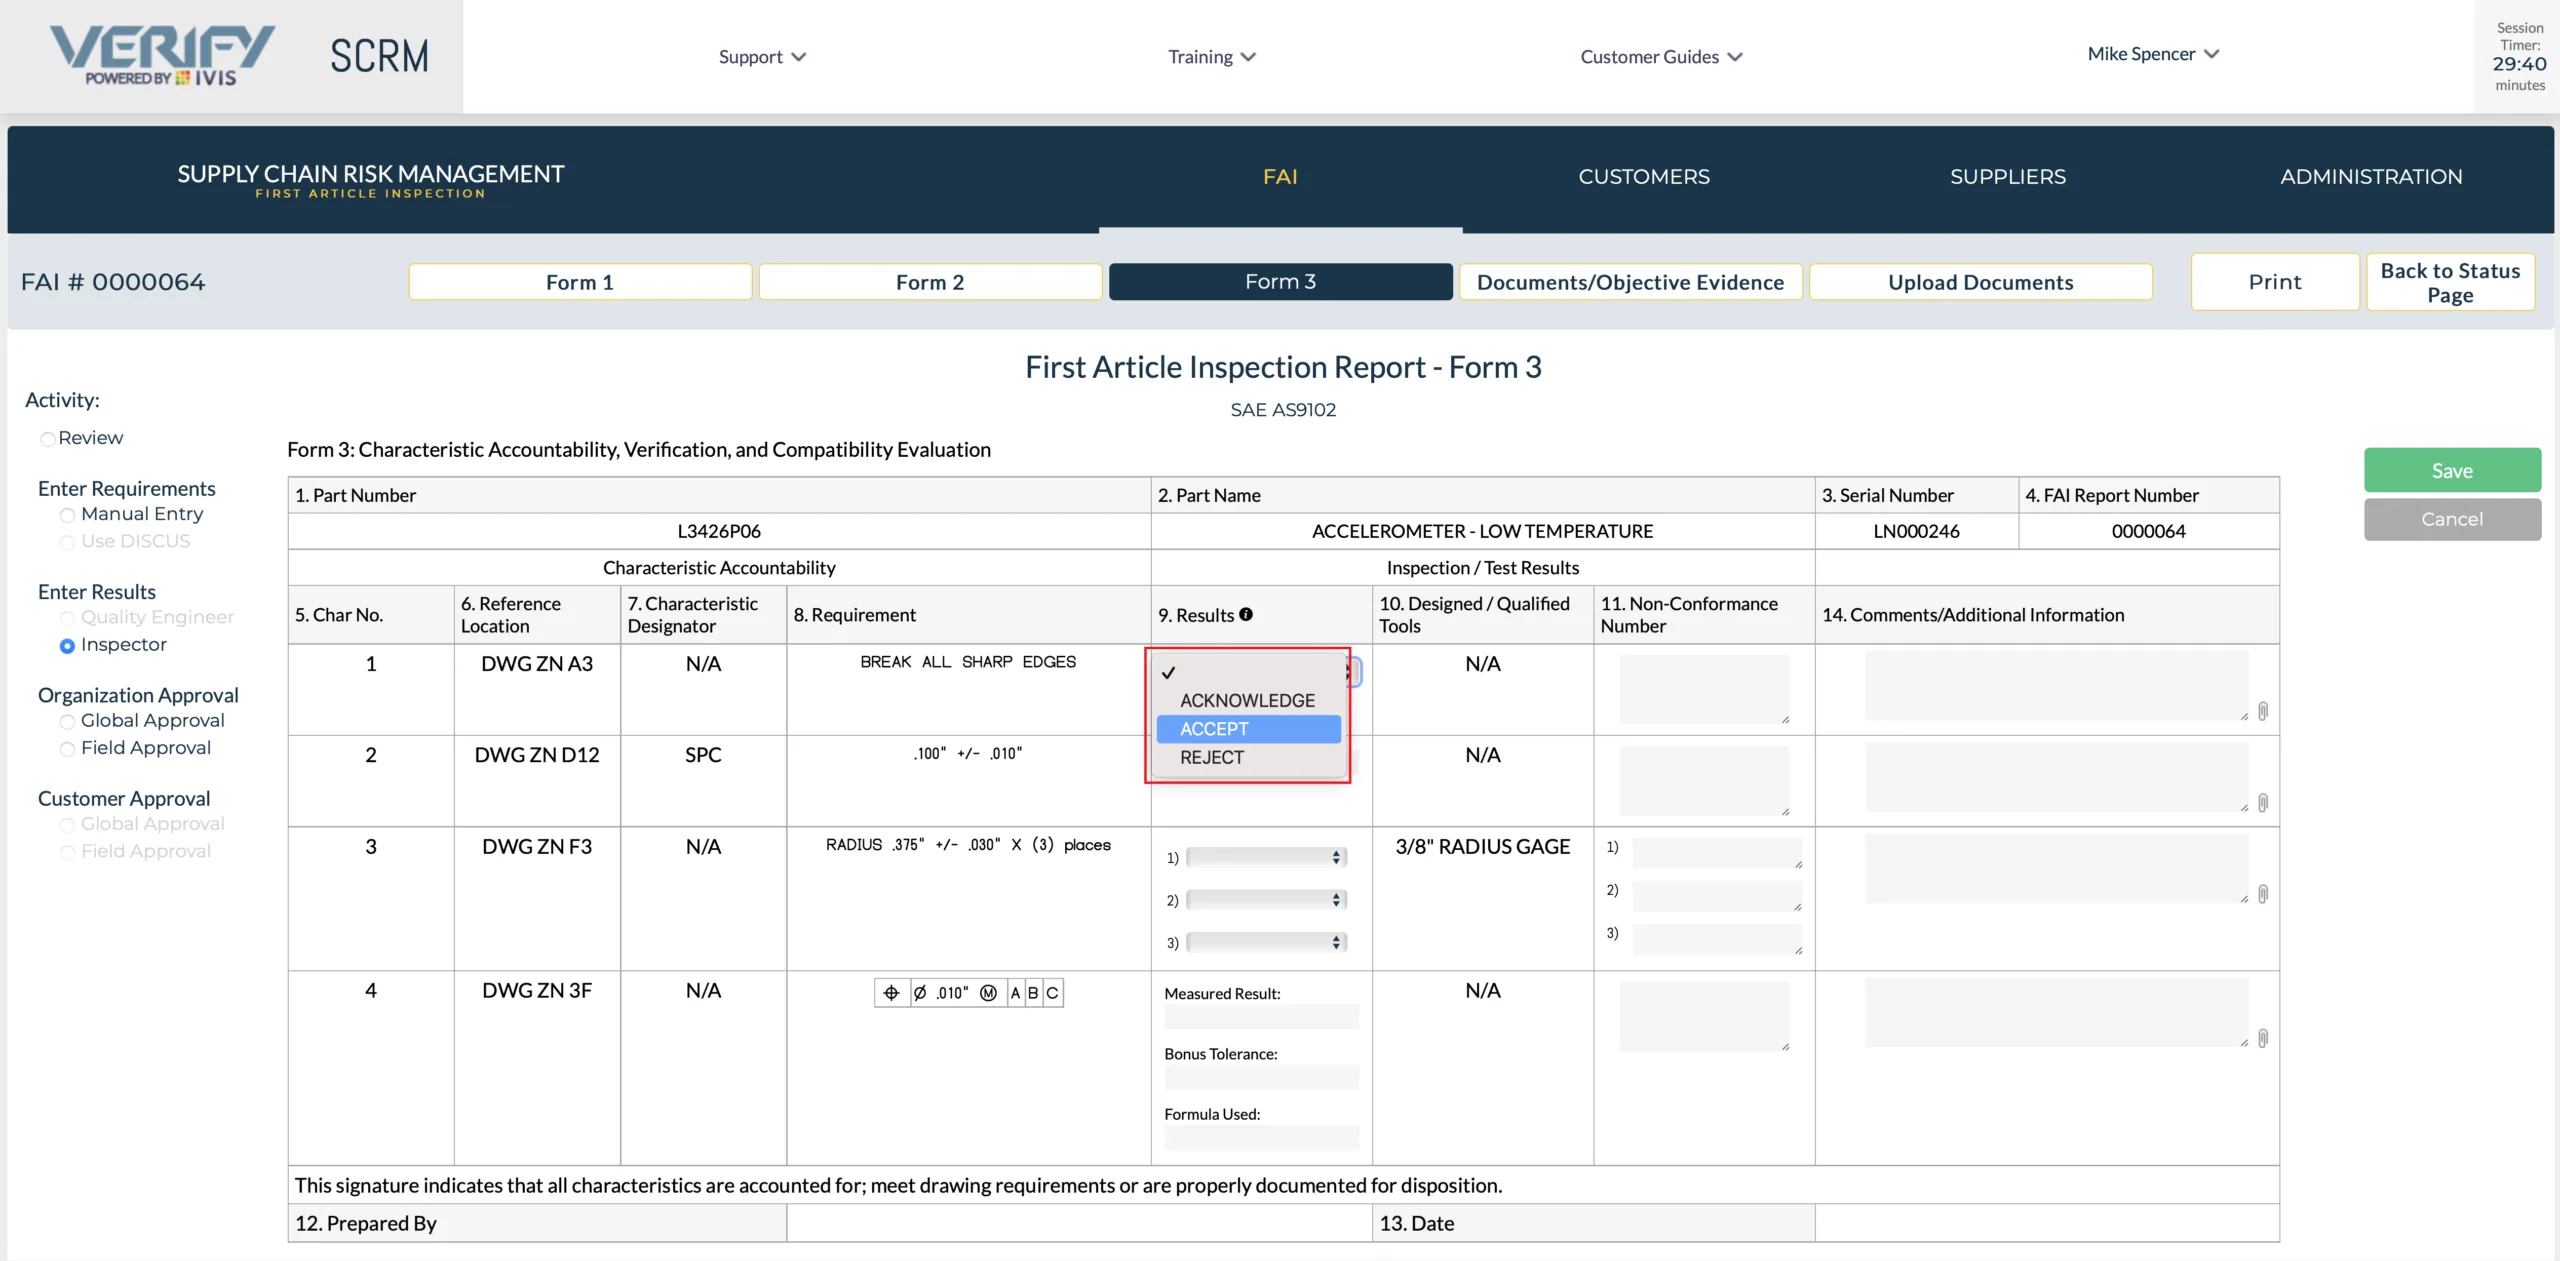Select the Inspector radio button
2560x1261 pixels.
click(67, 646)
